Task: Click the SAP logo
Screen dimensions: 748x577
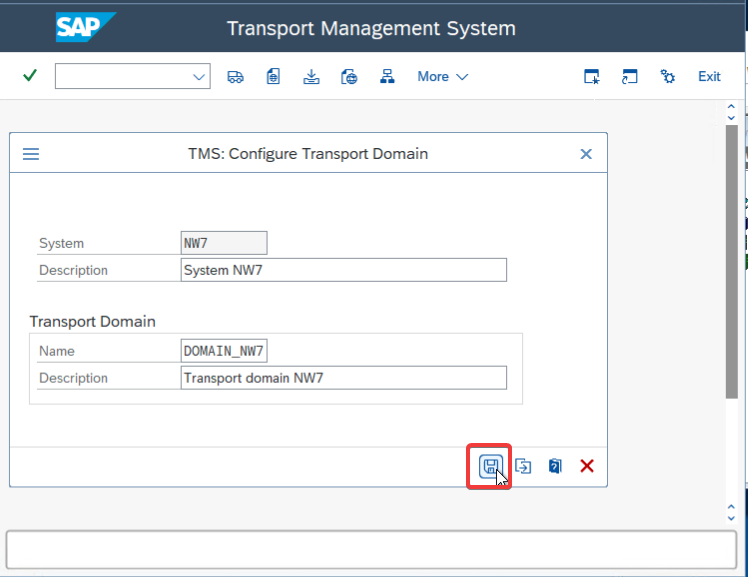Action: point(85,27)
